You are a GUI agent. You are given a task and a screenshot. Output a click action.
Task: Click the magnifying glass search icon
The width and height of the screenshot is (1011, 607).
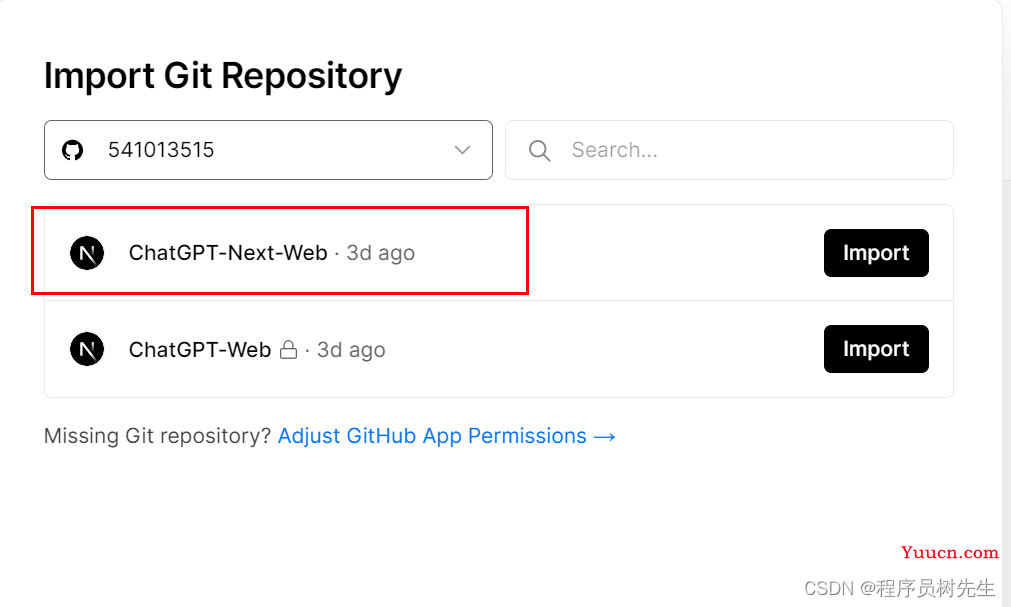point(539,151)
